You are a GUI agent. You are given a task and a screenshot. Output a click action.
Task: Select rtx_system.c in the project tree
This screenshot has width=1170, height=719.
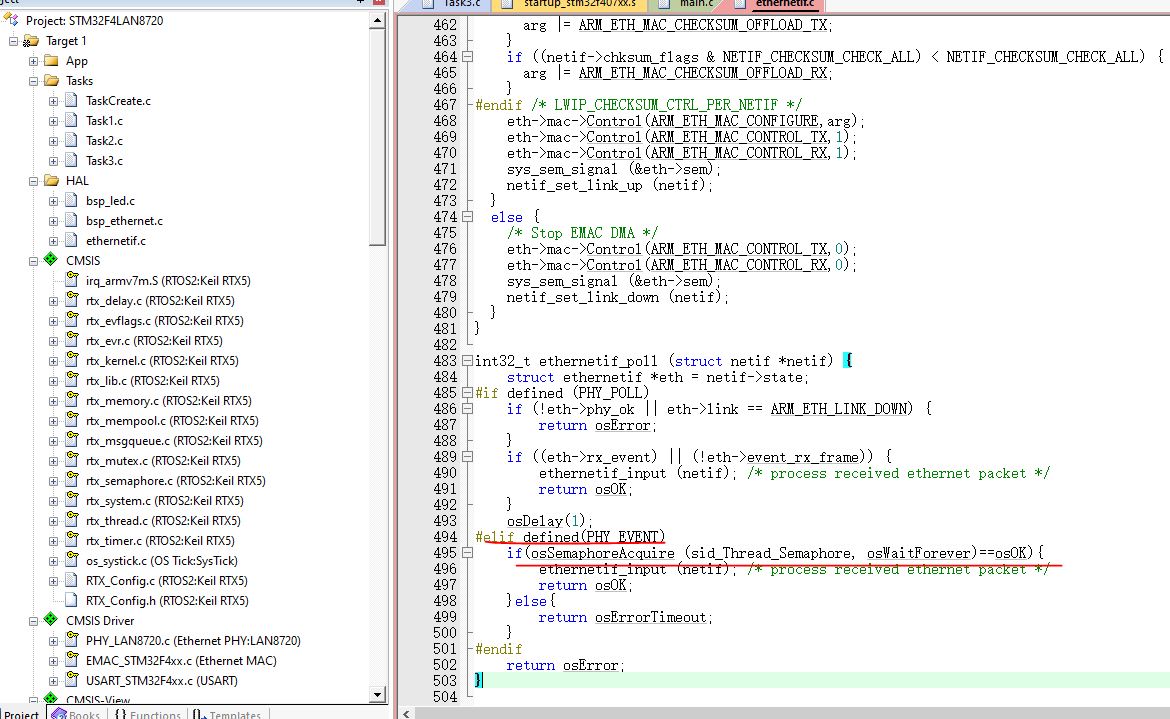(x=164, y=500)
